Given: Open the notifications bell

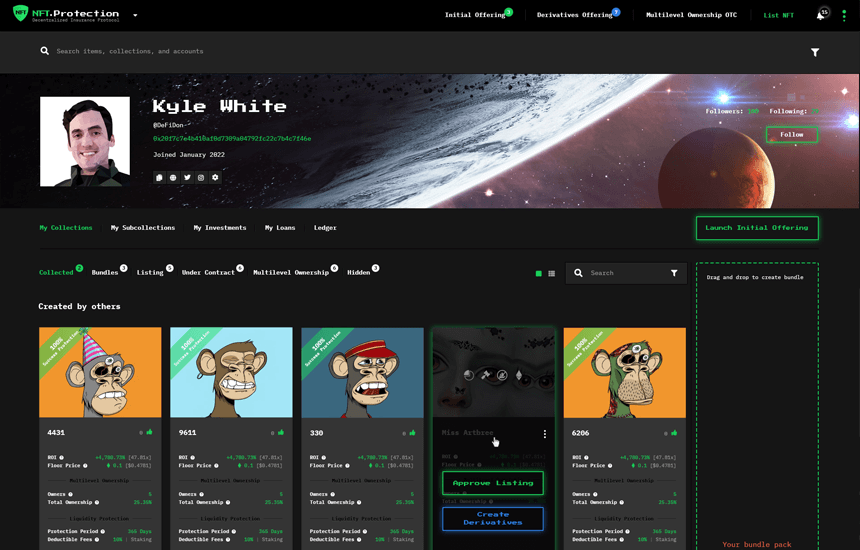Looking at the screenshot, I should click(x=820, y=15).
